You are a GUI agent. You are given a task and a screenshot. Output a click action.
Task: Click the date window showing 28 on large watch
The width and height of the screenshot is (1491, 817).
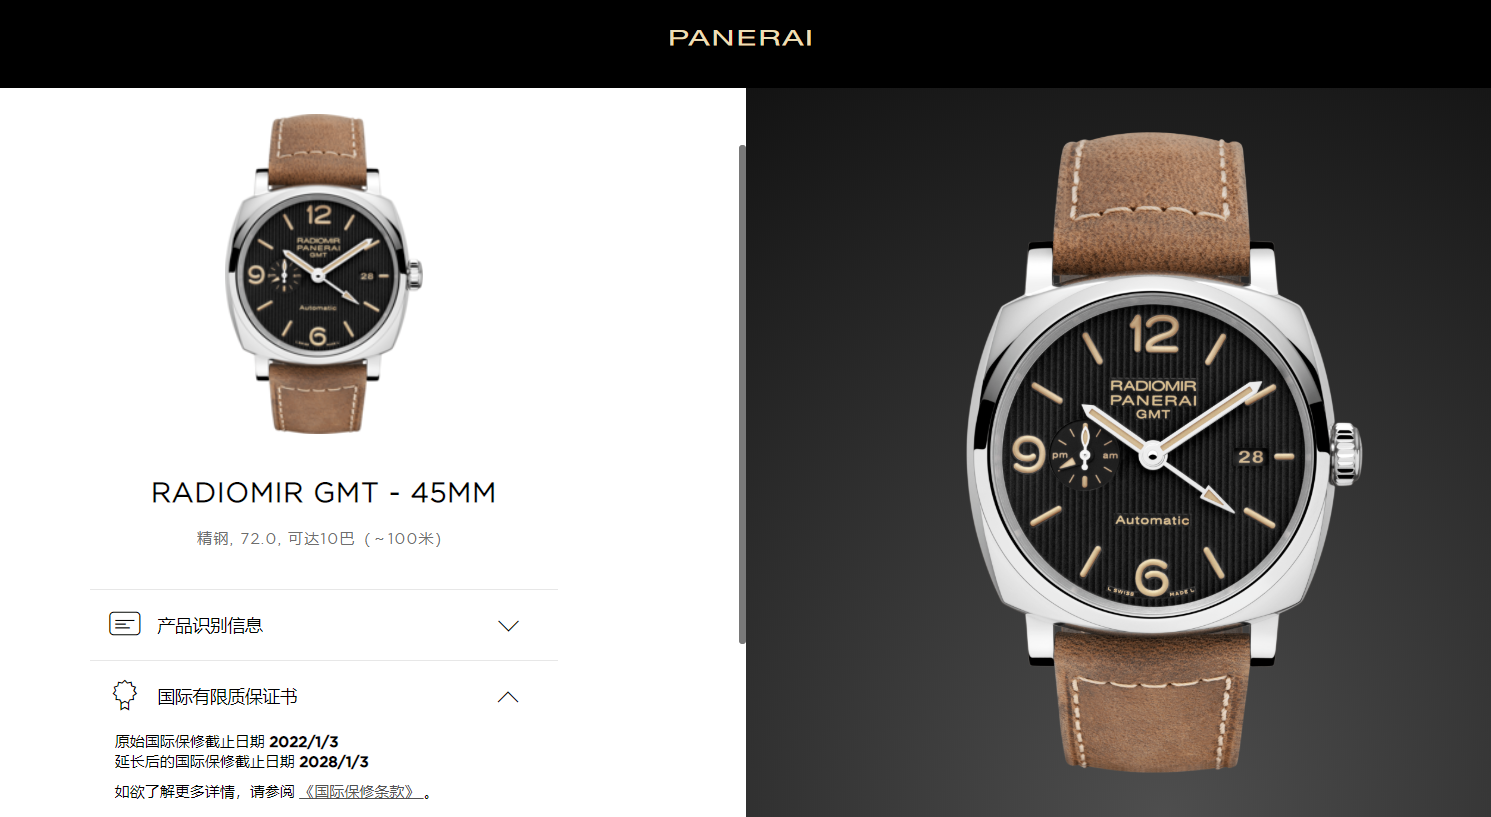click(1251, 456)
